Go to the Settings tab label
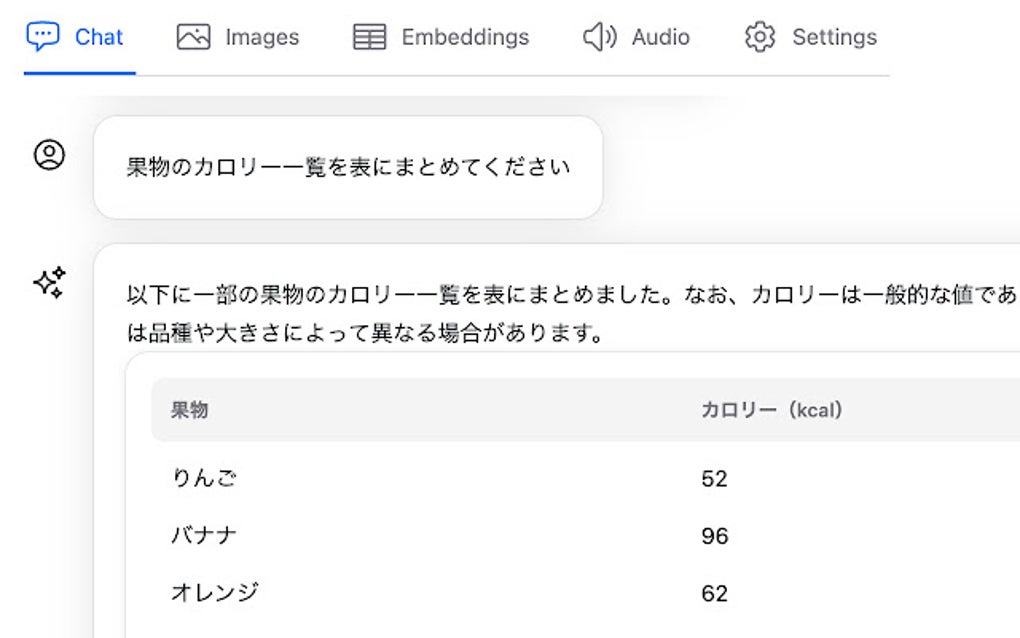 pyautogui.click(x=834, y=37)
